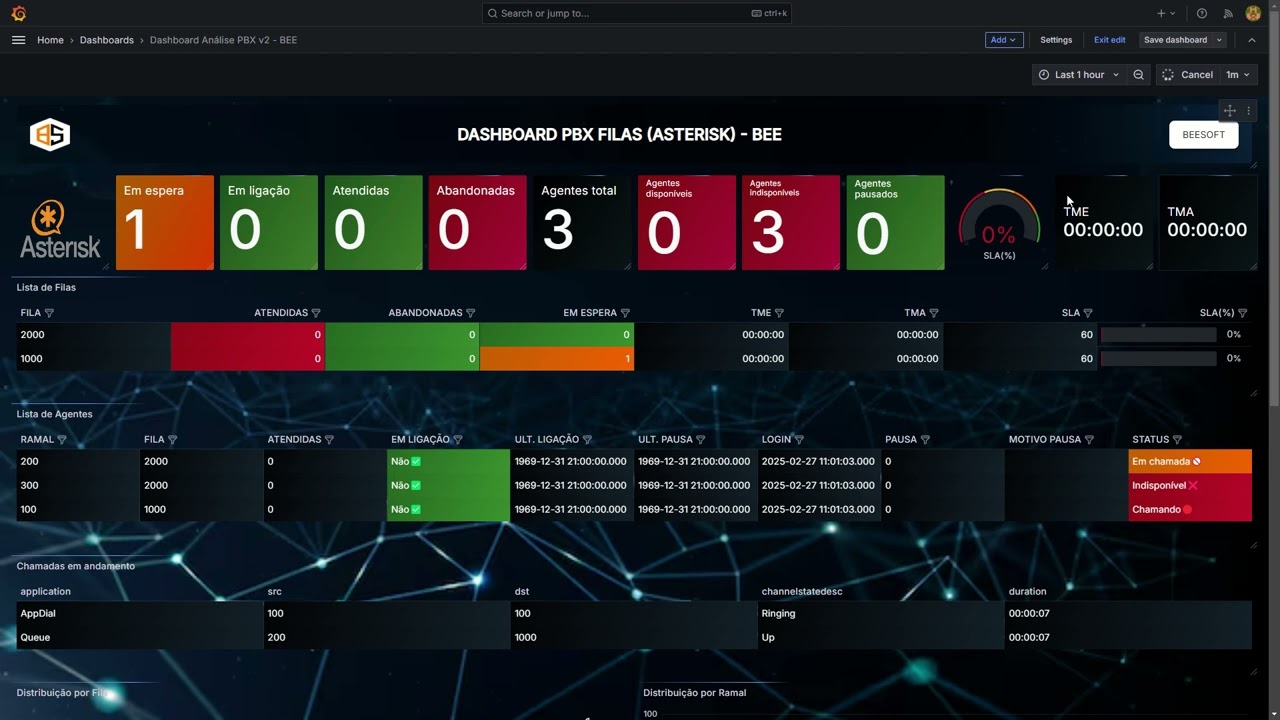Click Save dashboard
The width and height of the screenshot is (1280, 720).
click(x=1175, y=40)
